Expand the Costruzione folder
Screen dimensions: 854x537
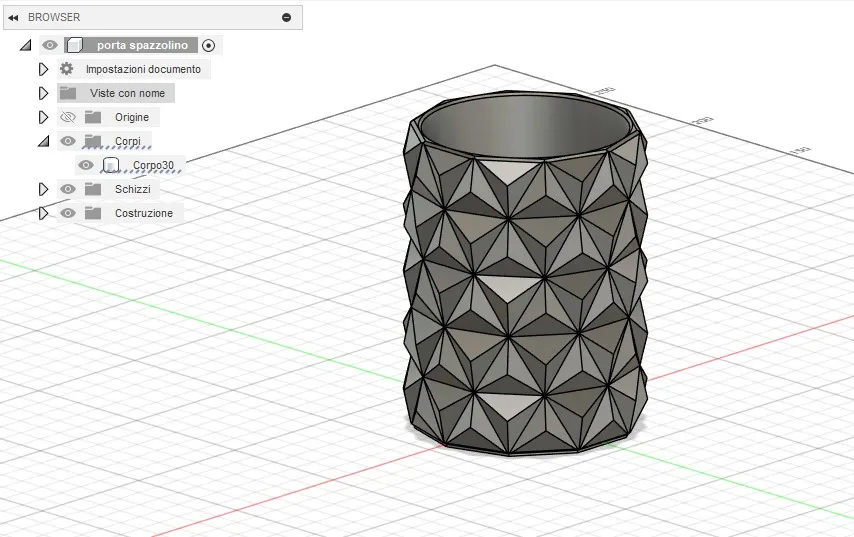(x=44, y=213)
